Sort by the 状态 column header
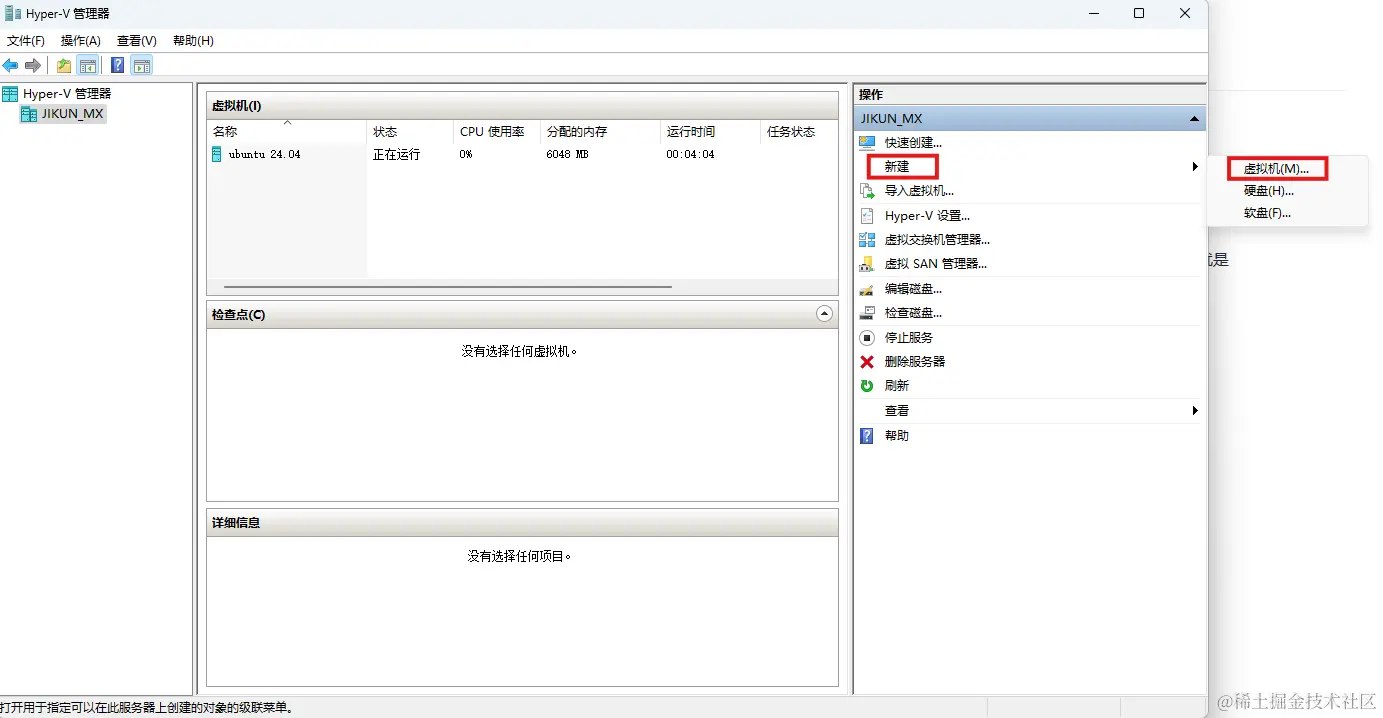This screenshot has height=718, width=1383. (410, 132)
